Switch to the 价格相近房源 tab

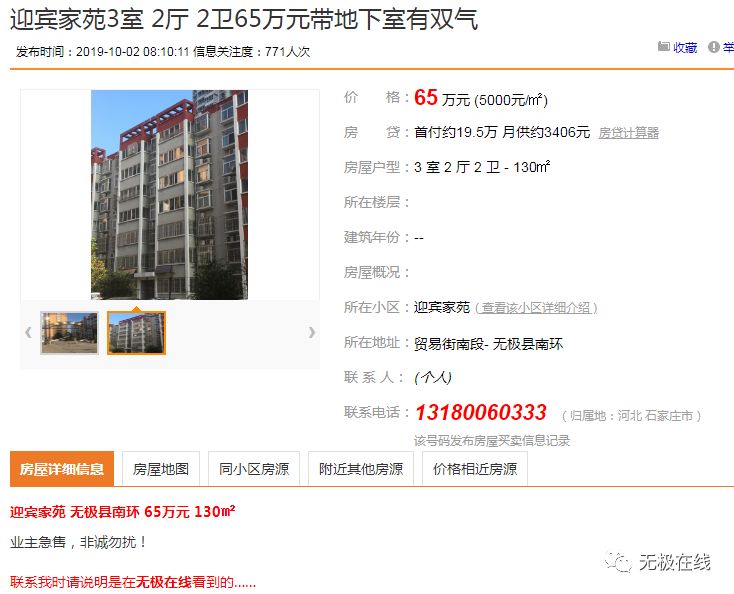[475, 469]
